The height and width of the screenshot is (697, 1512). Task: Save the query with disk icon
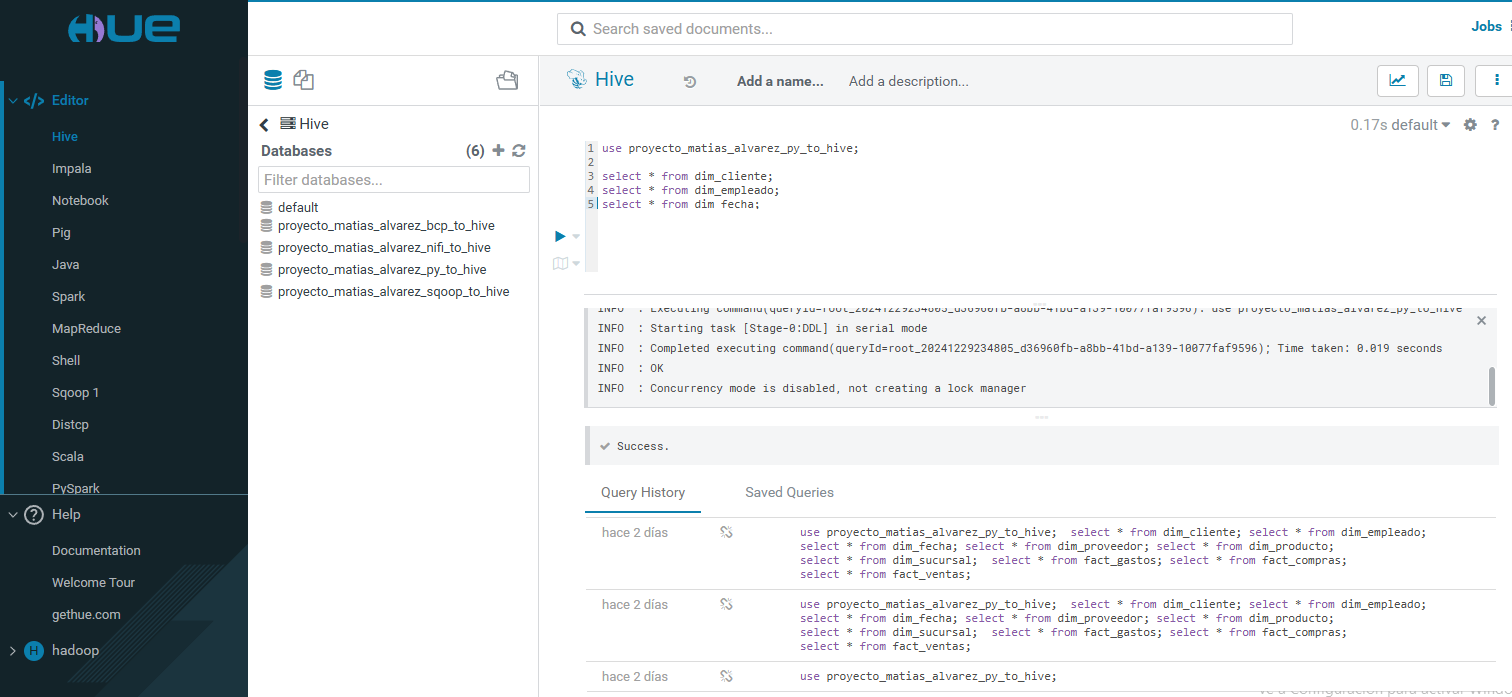pyautogui.click(x=1446, y=81)
